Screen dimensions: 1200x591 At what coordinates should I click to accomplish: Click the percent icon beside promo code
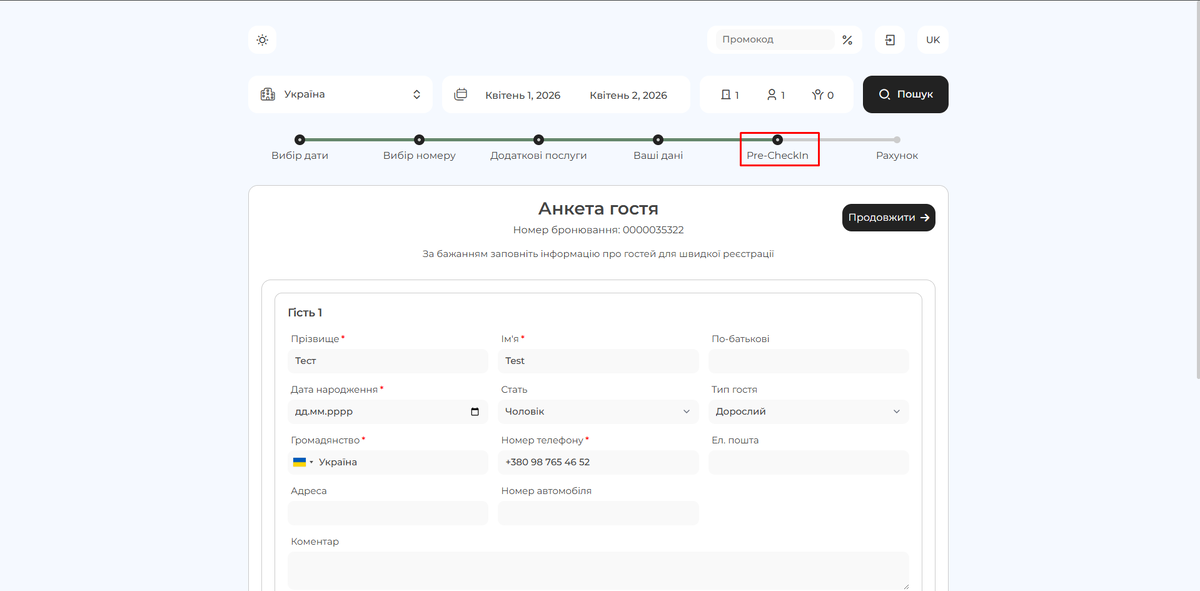point(847,40)
